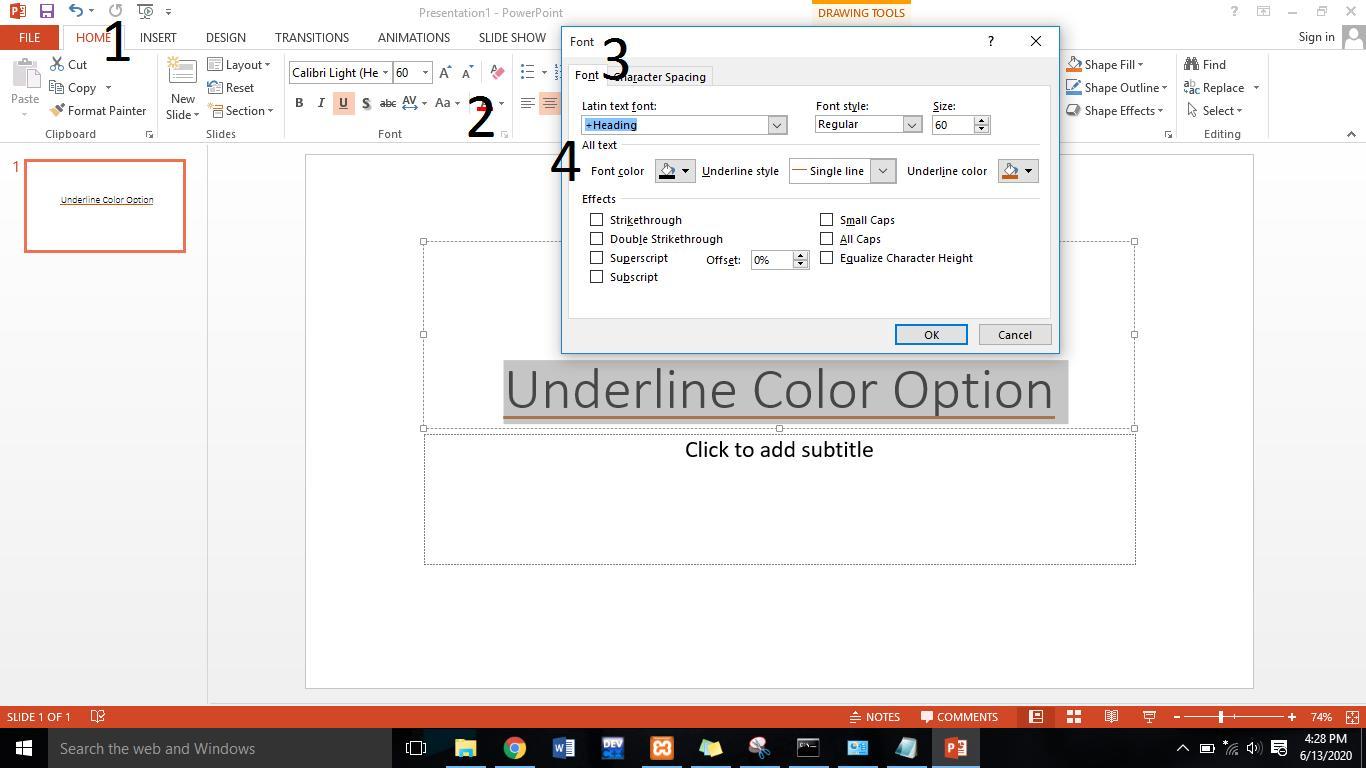The width and height of the screenshot is (1366, 768).
Task: Switch to Slide Sorter view icon
Action: pyautogui.click(x=1074, y=717)
